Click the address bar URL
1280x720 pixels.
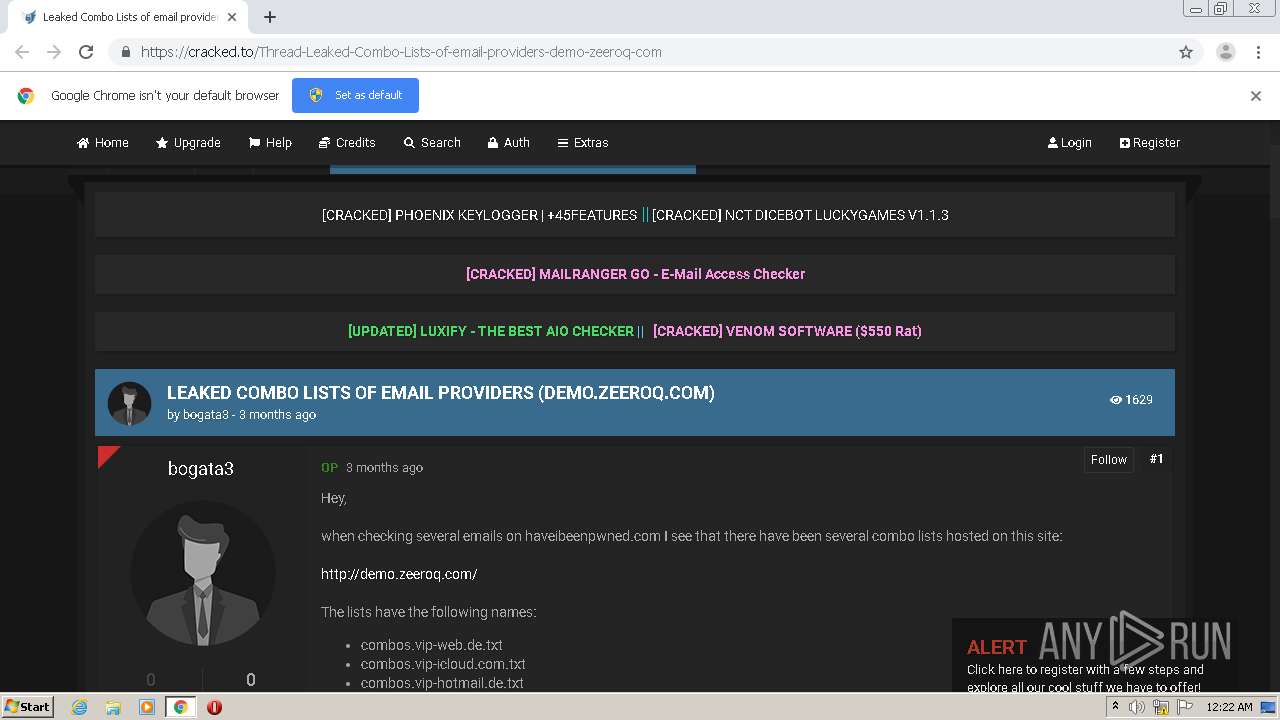401,52
